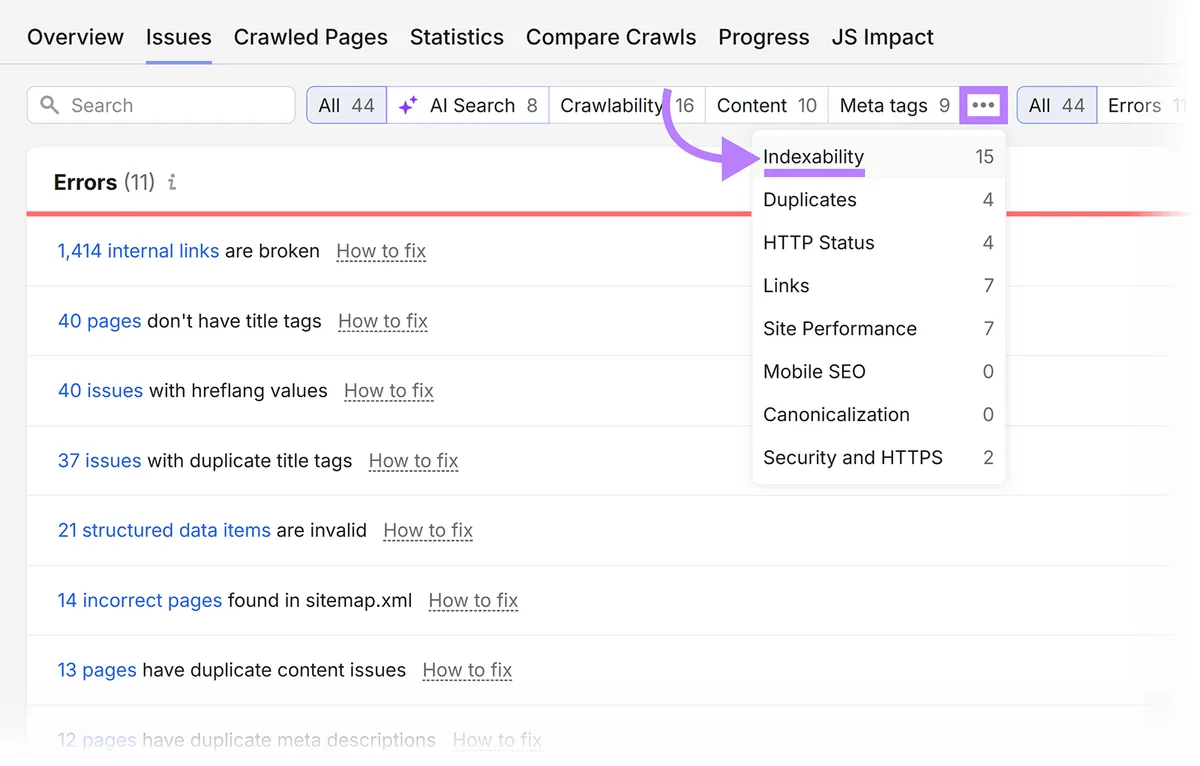
Task: Select the All 44 severity filter
Action: tap(1057, 105)
